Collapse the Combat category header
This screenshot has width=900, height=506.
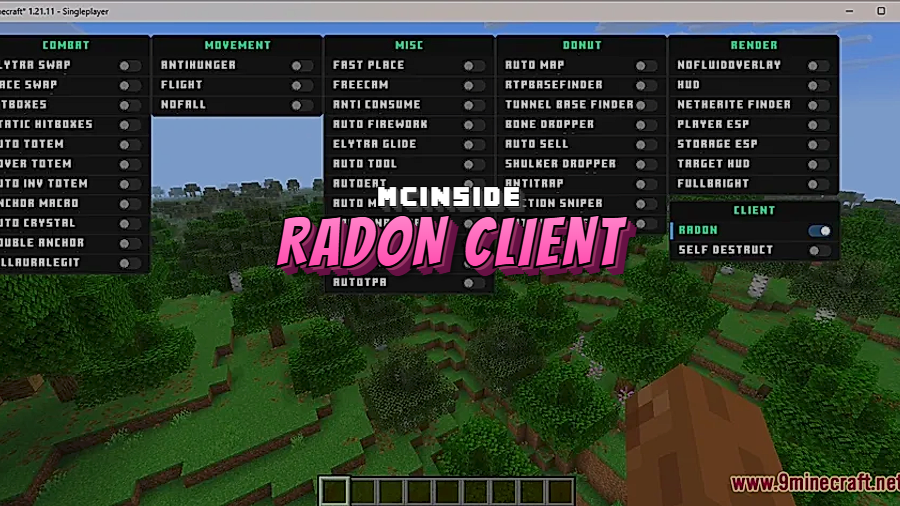point(66,45)
